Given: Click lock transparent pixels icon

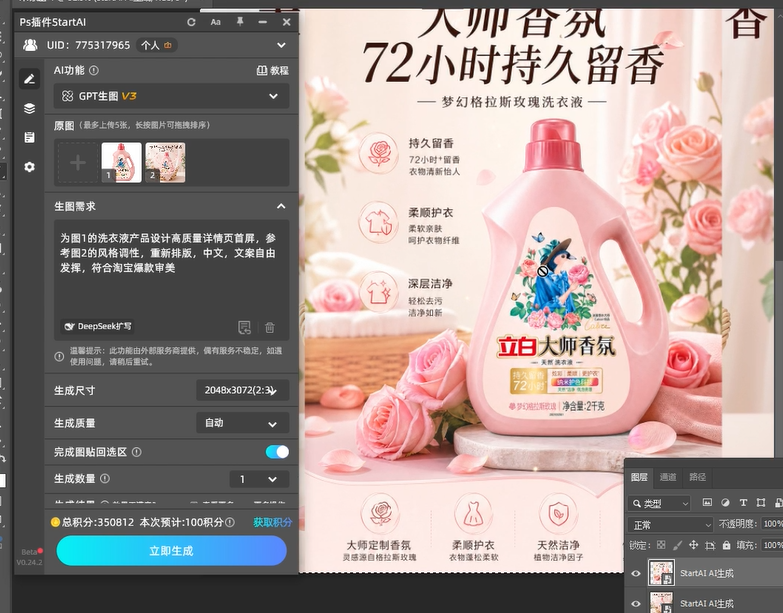Looking at the screenshot, I should [x=661, y=545].
